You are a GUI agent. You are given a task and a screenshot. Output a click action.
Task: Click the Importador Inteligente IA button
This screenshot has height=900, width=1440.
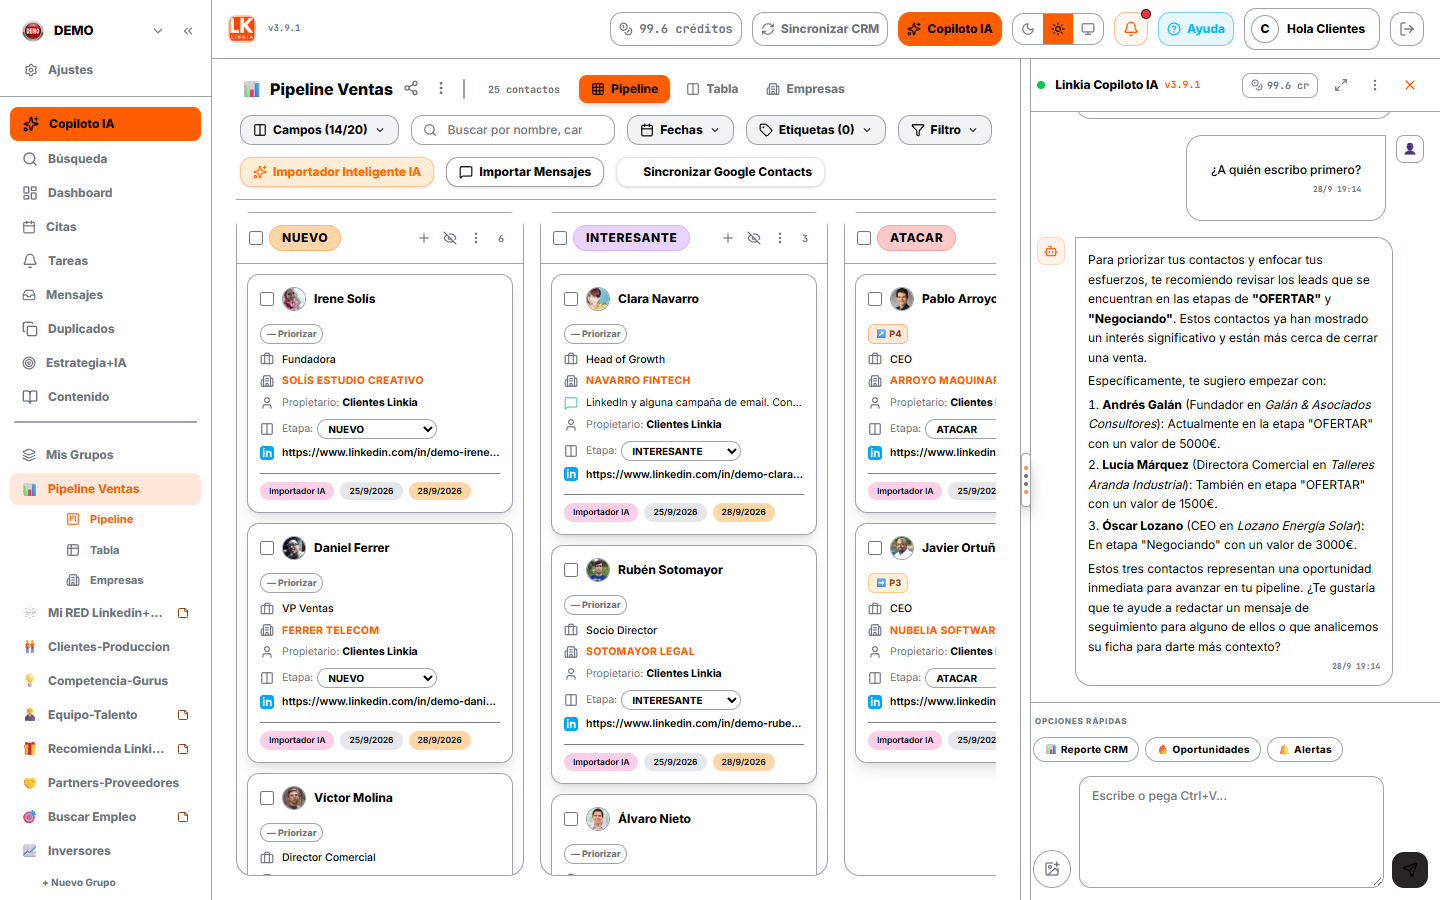(x=337, y=172)
